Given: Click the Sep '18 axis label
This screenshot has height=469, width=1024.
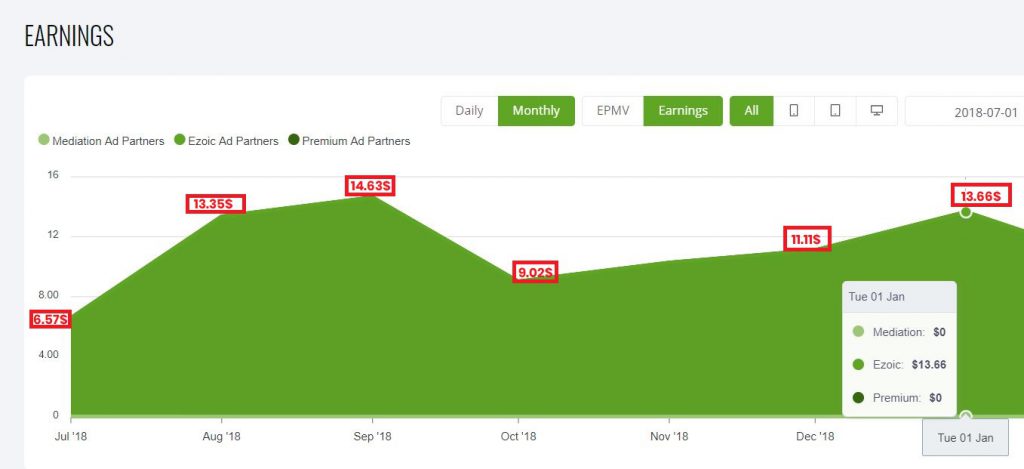Looking at the screenshot, I should tap(373, 437).
